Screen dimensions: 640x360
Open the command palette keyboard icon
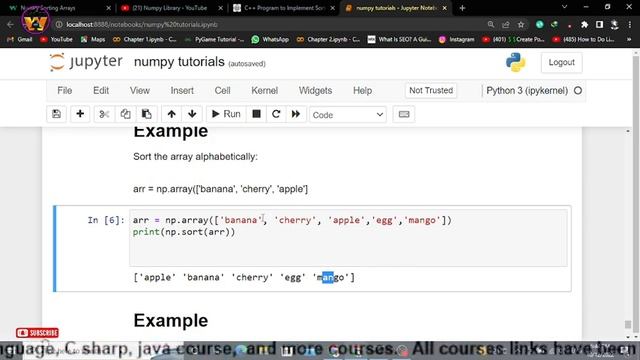404,114
